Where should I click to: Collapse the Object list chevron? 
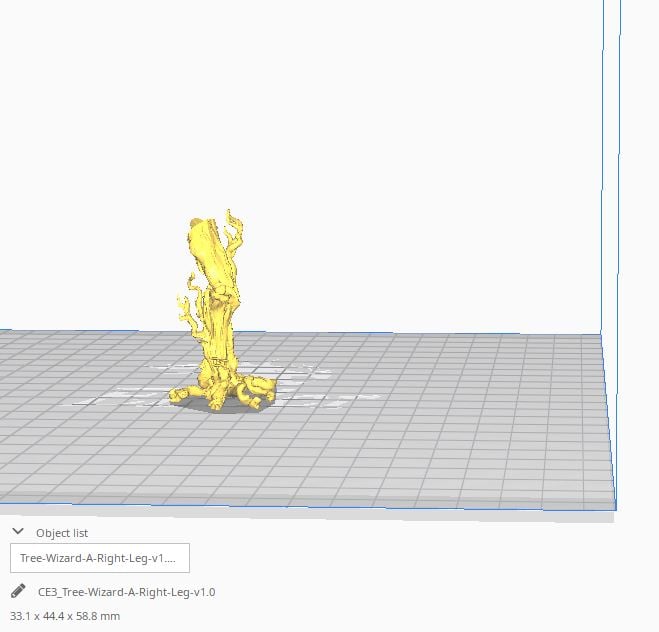click(x=18, y=532)
